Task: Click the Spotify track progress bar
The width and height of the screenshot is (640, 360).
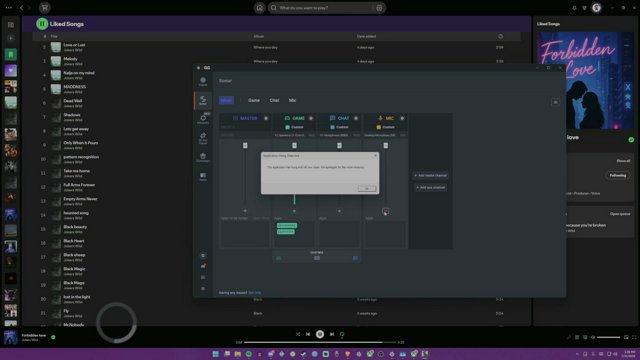Action: [320, 342]
